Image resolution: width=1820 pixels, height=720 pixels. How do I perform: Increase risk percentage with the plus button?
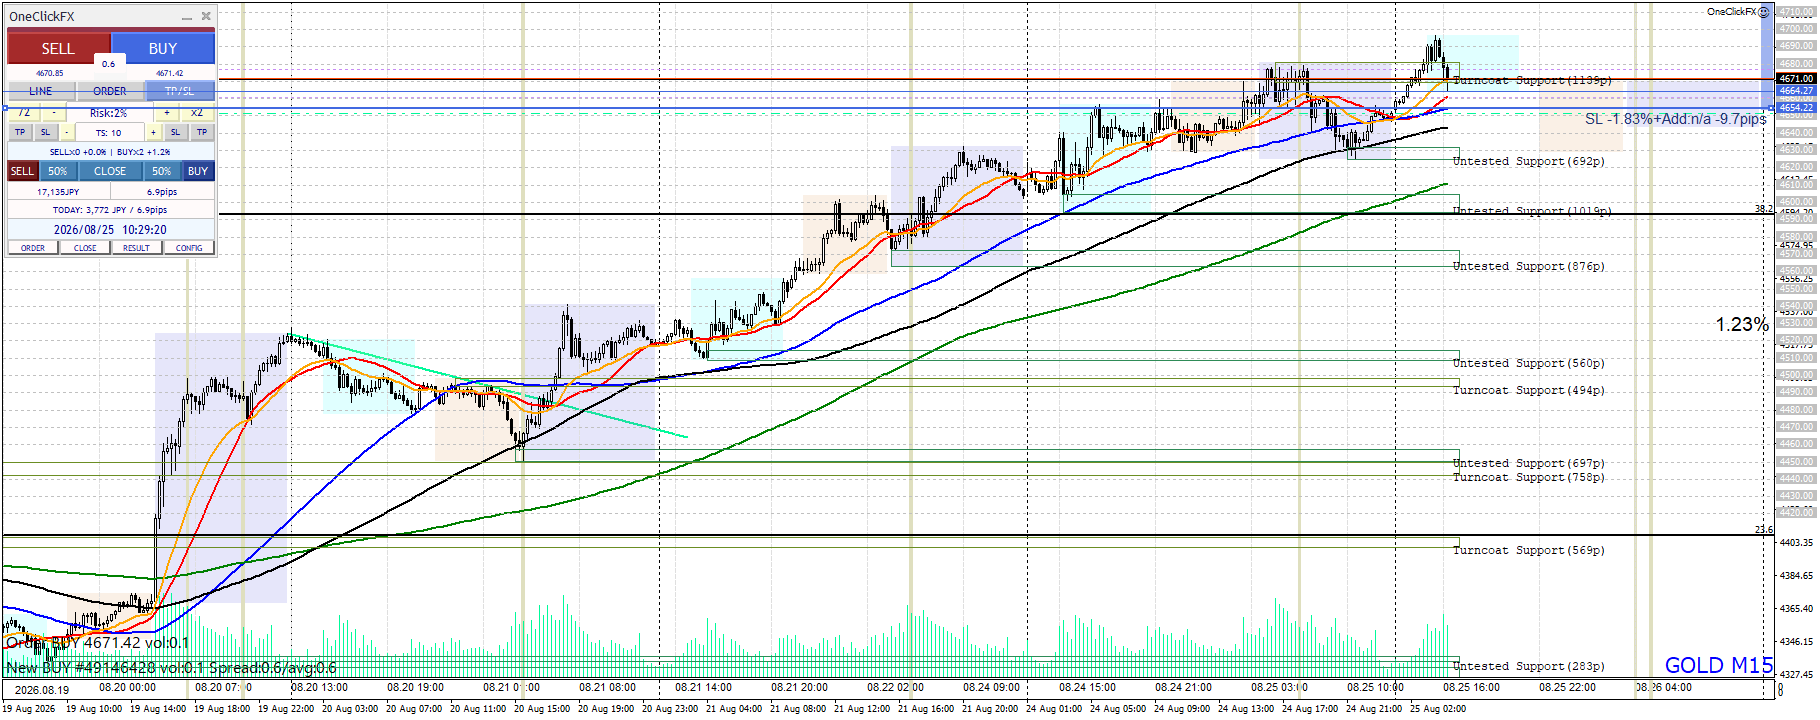click(x=167, y=113)
